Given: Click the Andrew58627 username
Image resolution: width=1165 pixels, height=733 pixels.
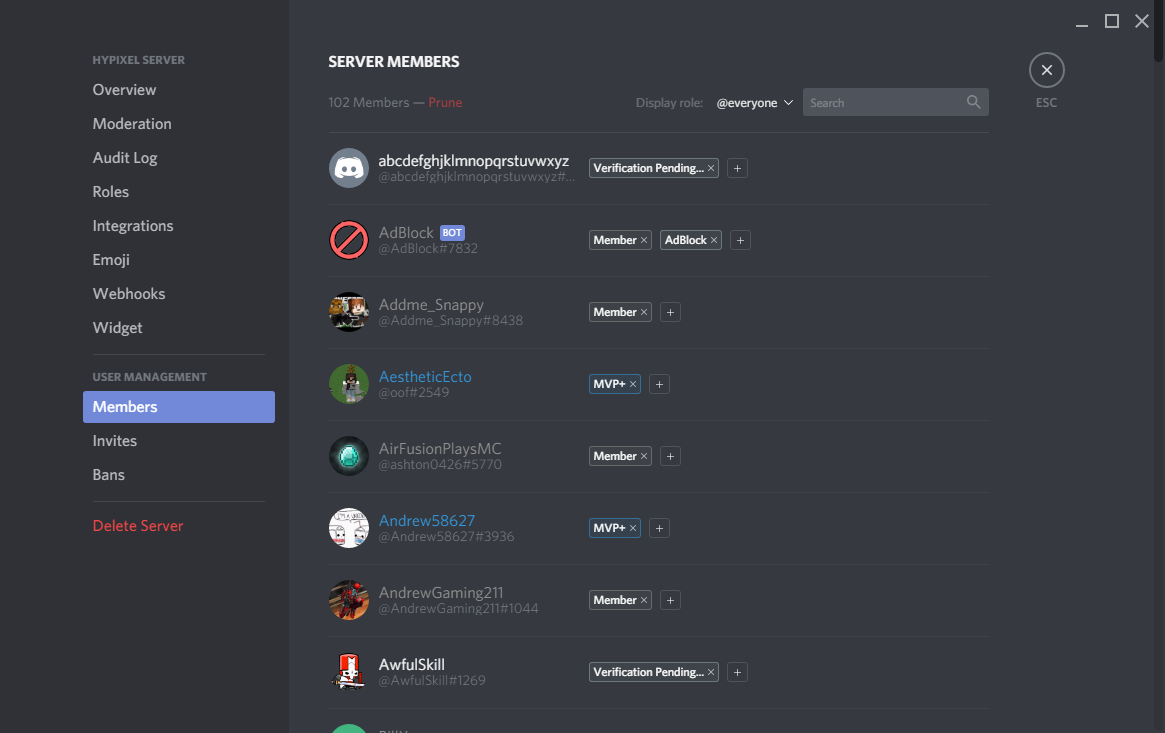Looking at the screenshot, I should click(x=426, y=521).
